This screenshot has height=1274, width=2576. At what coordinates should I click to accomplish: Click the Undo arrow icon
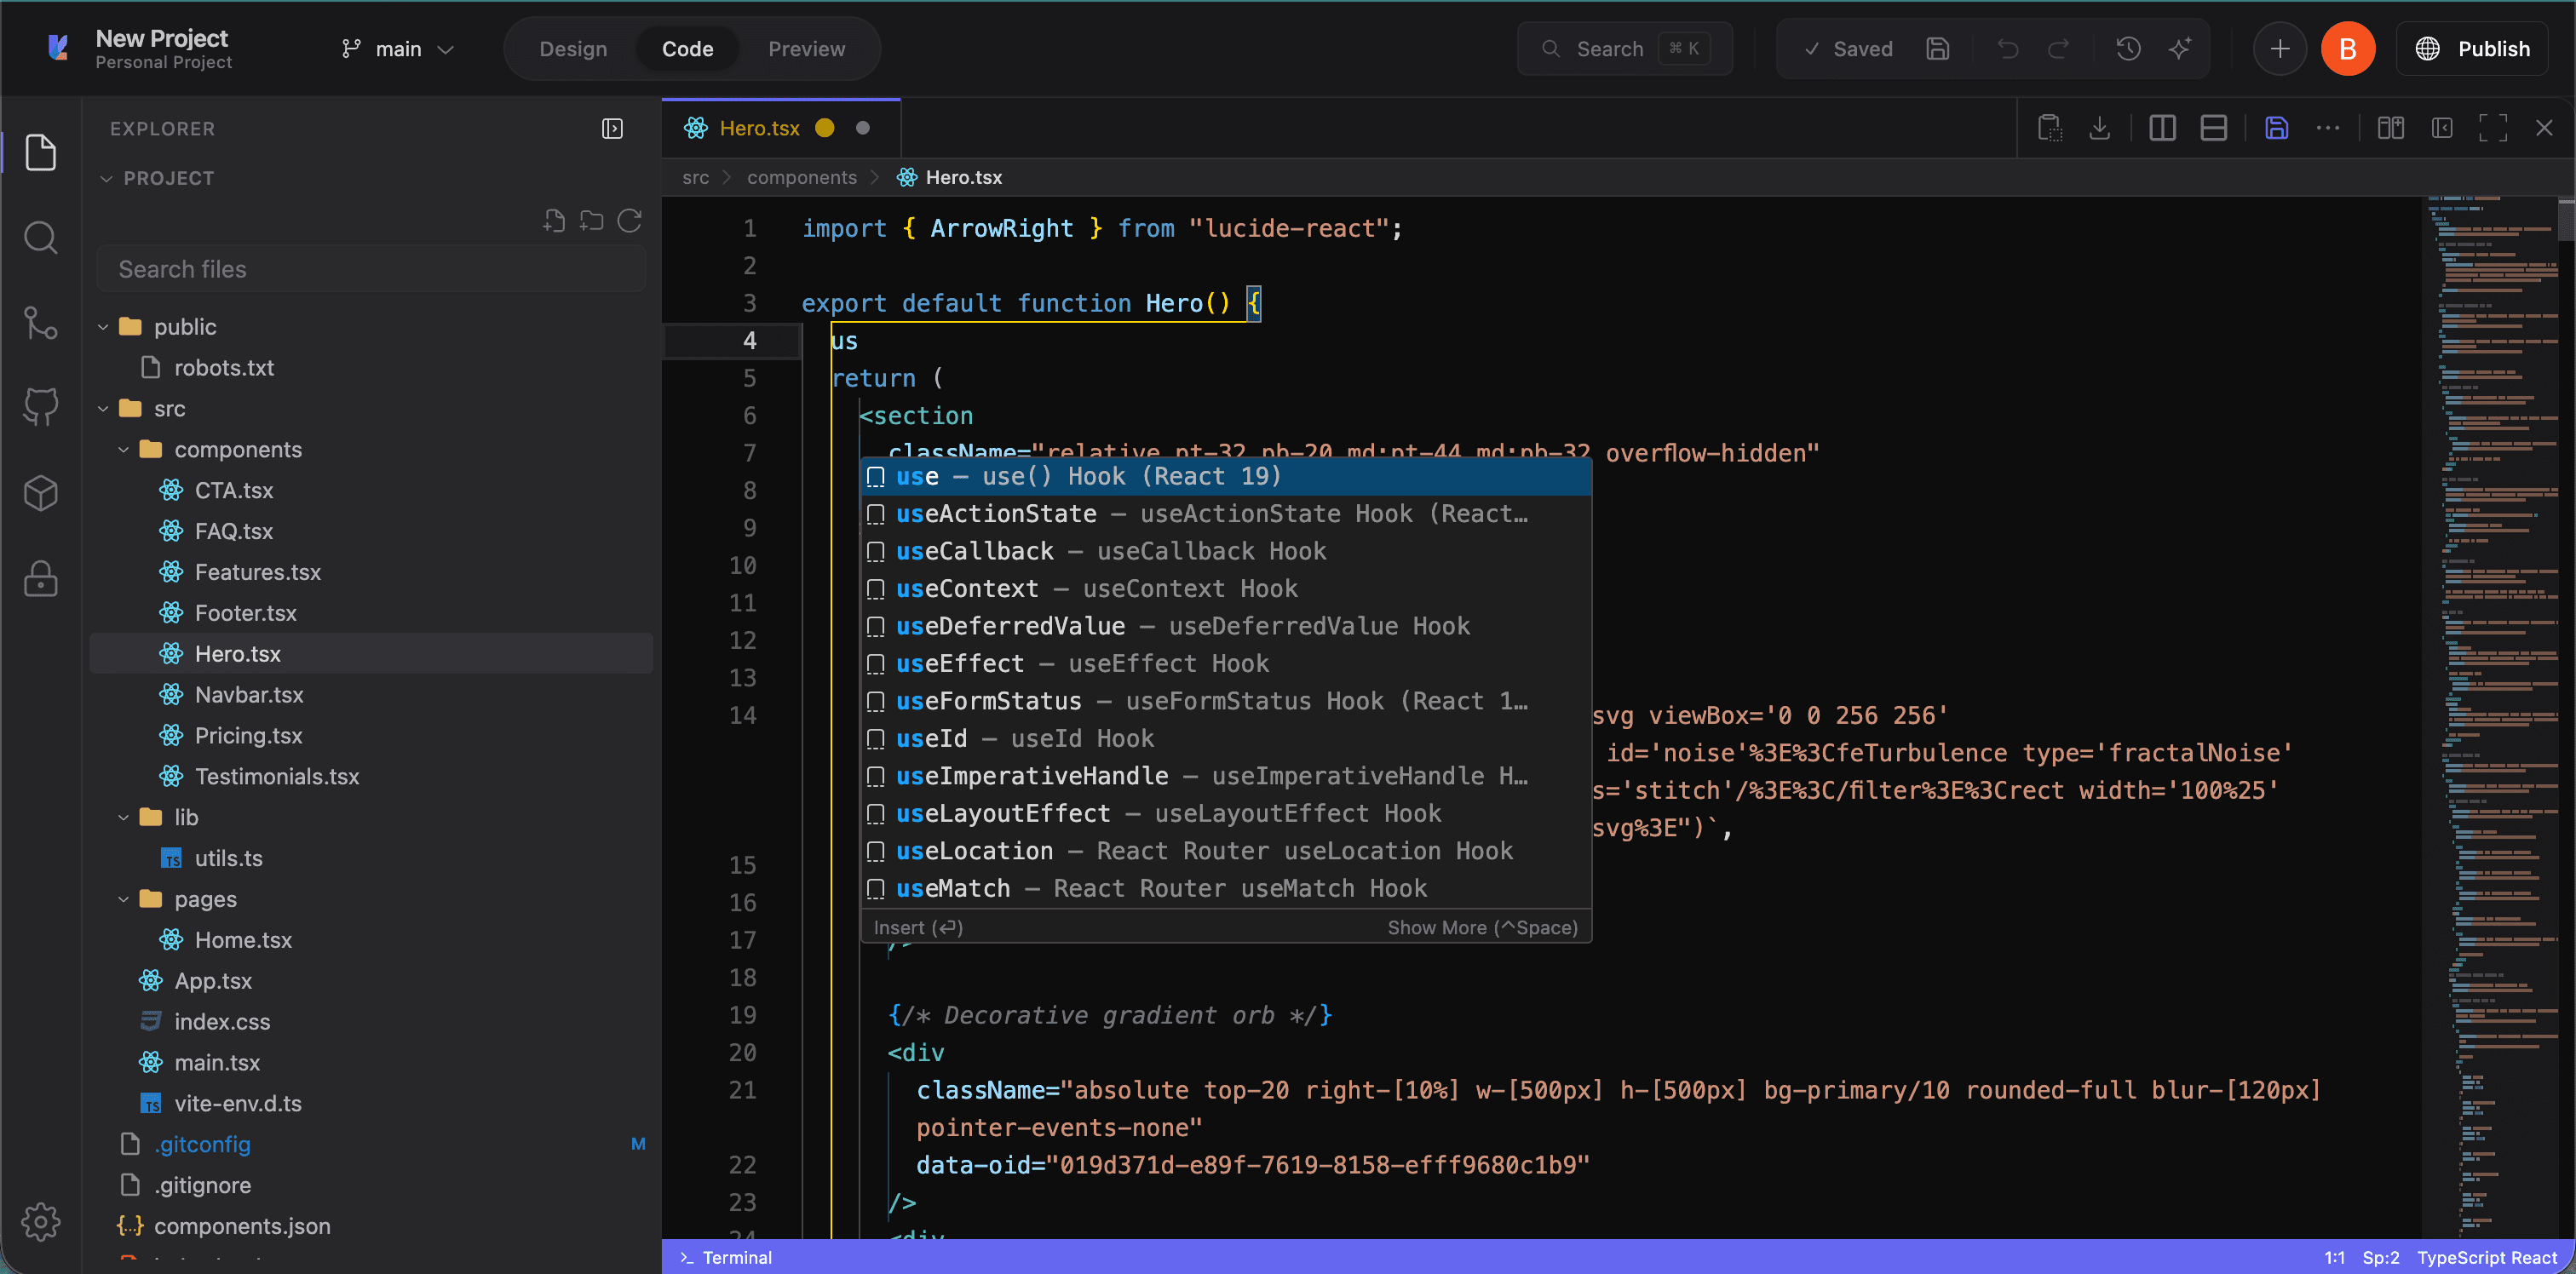pyautogui.click(x=2008, y=49)
